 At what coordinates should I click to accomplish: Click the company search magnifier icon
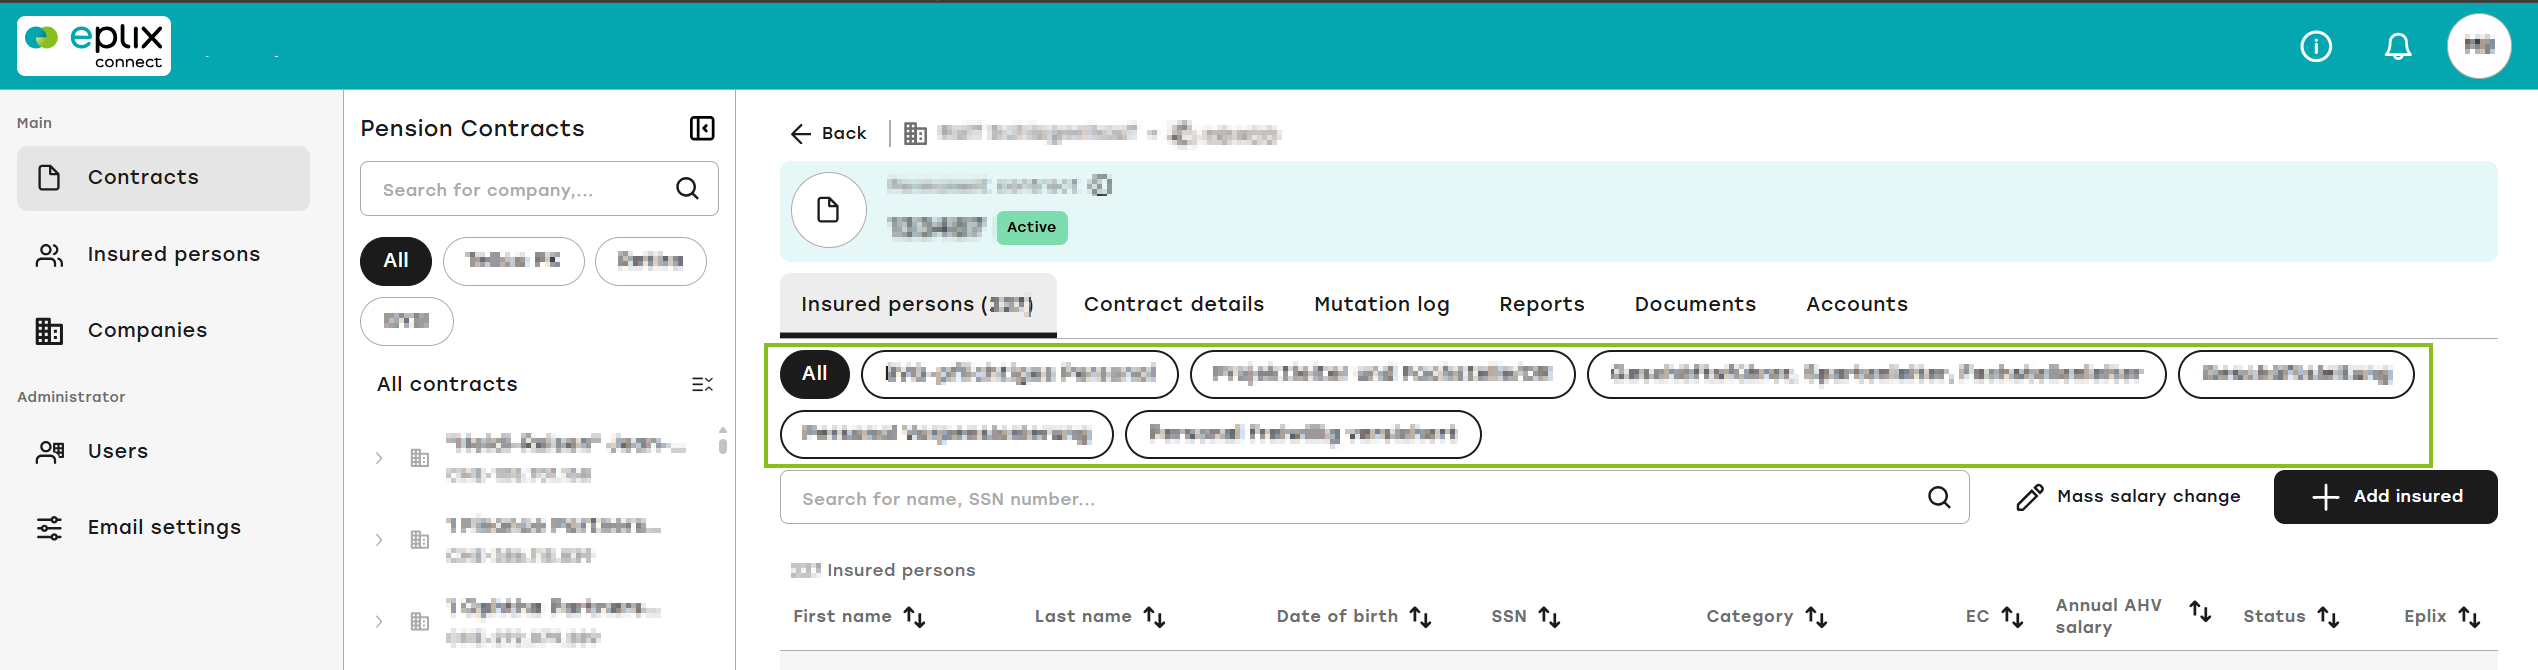tap(687, 188)
